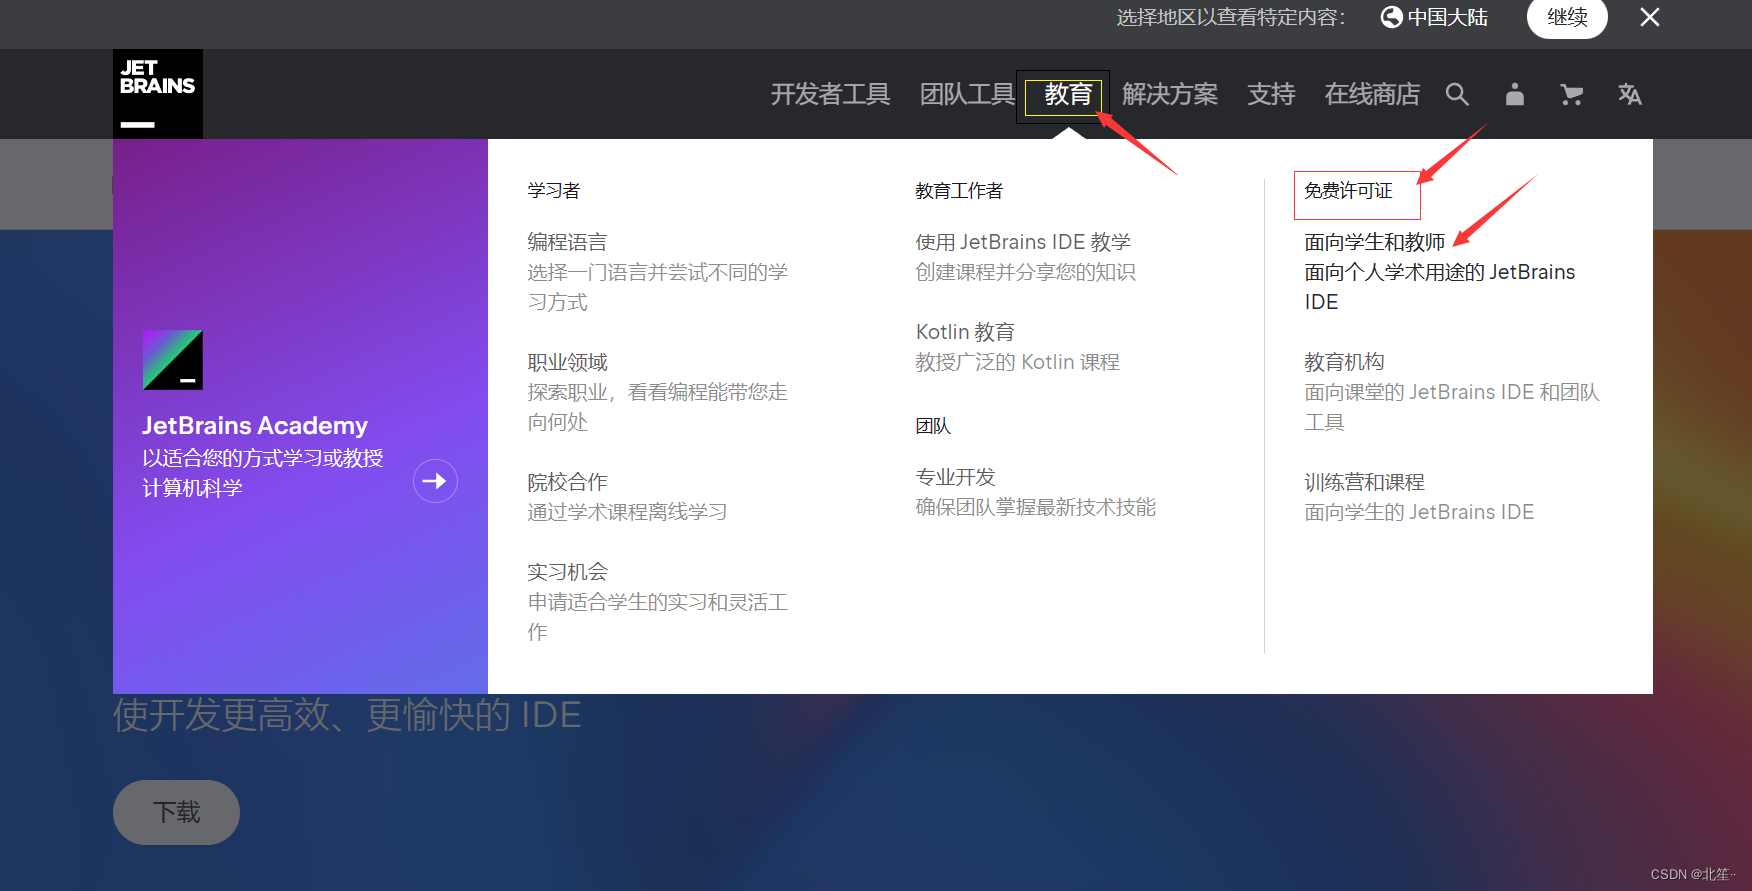Click the JetBrains Academy logo thumbnail
1752x891 pixels.
[173, 360]
